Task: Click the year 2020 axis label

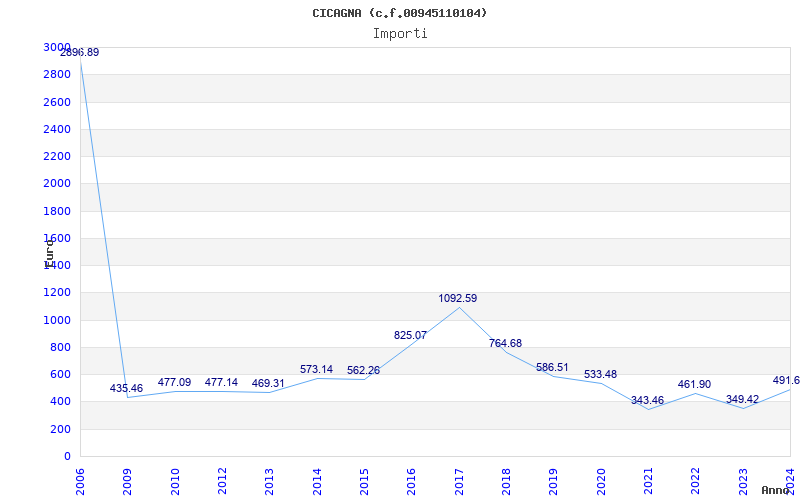Action: [601, 482]
